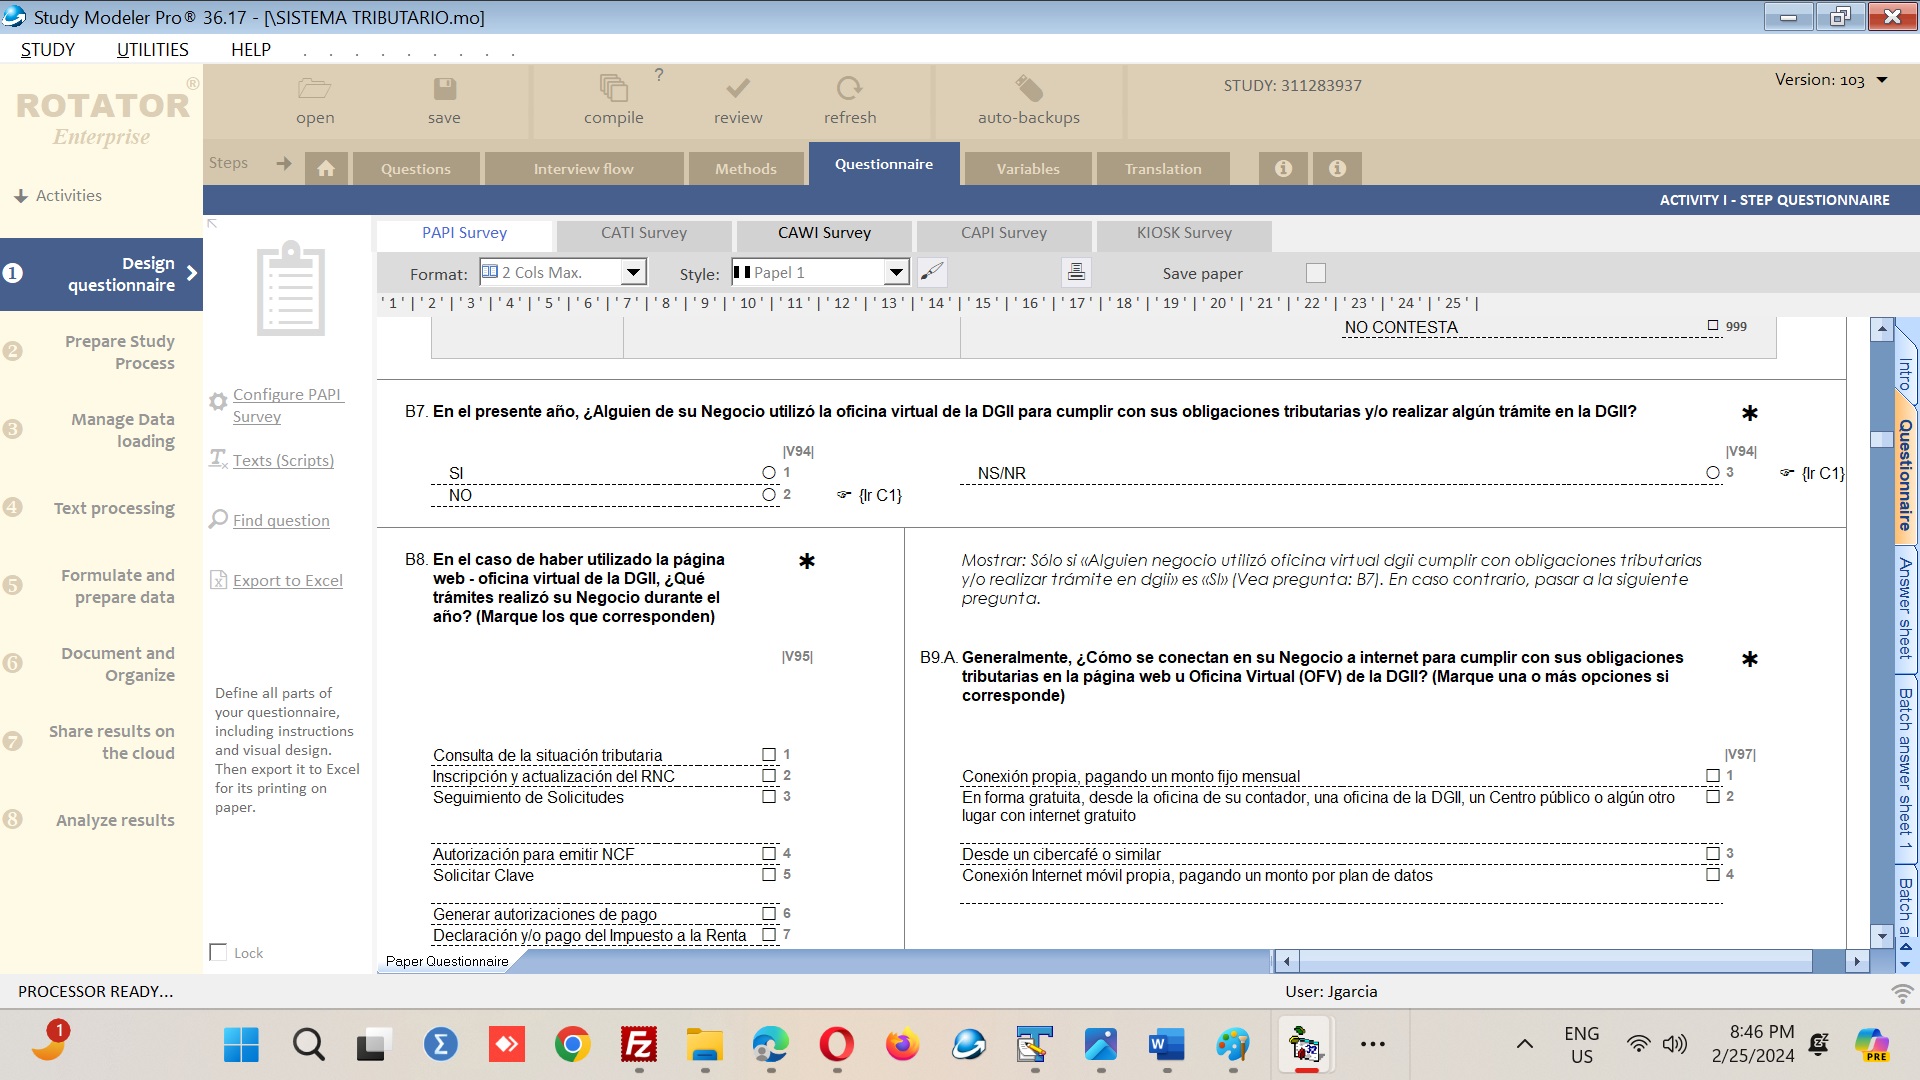
Task: Go to home step icon
Action: click(x=326, y=168)
